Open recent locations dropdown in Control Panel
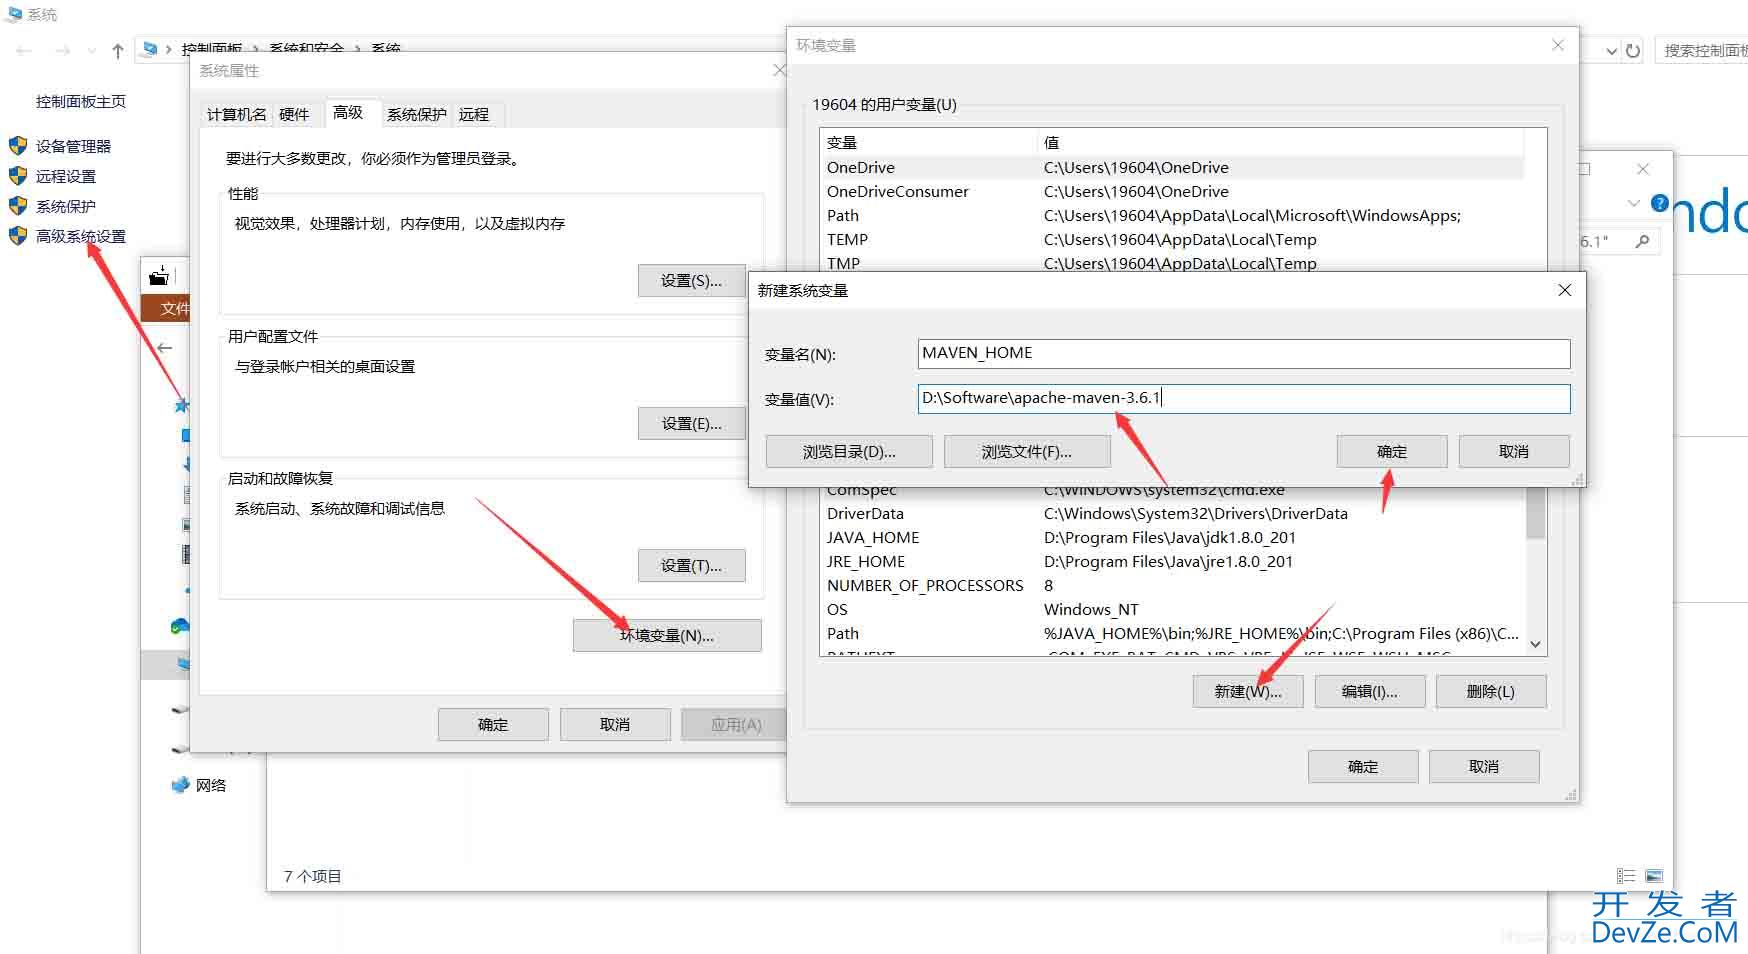 pyautogui.click(x=92, y=50)
